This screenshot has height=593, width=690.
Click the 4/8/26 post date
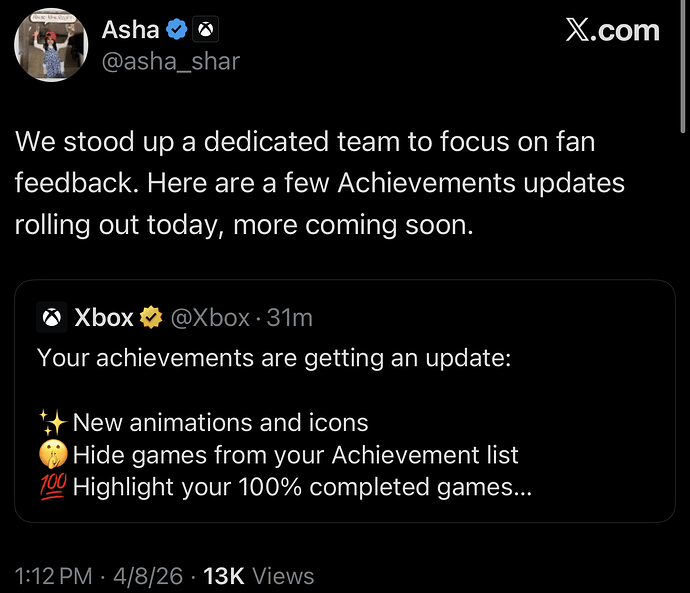[x=148, y=576]
